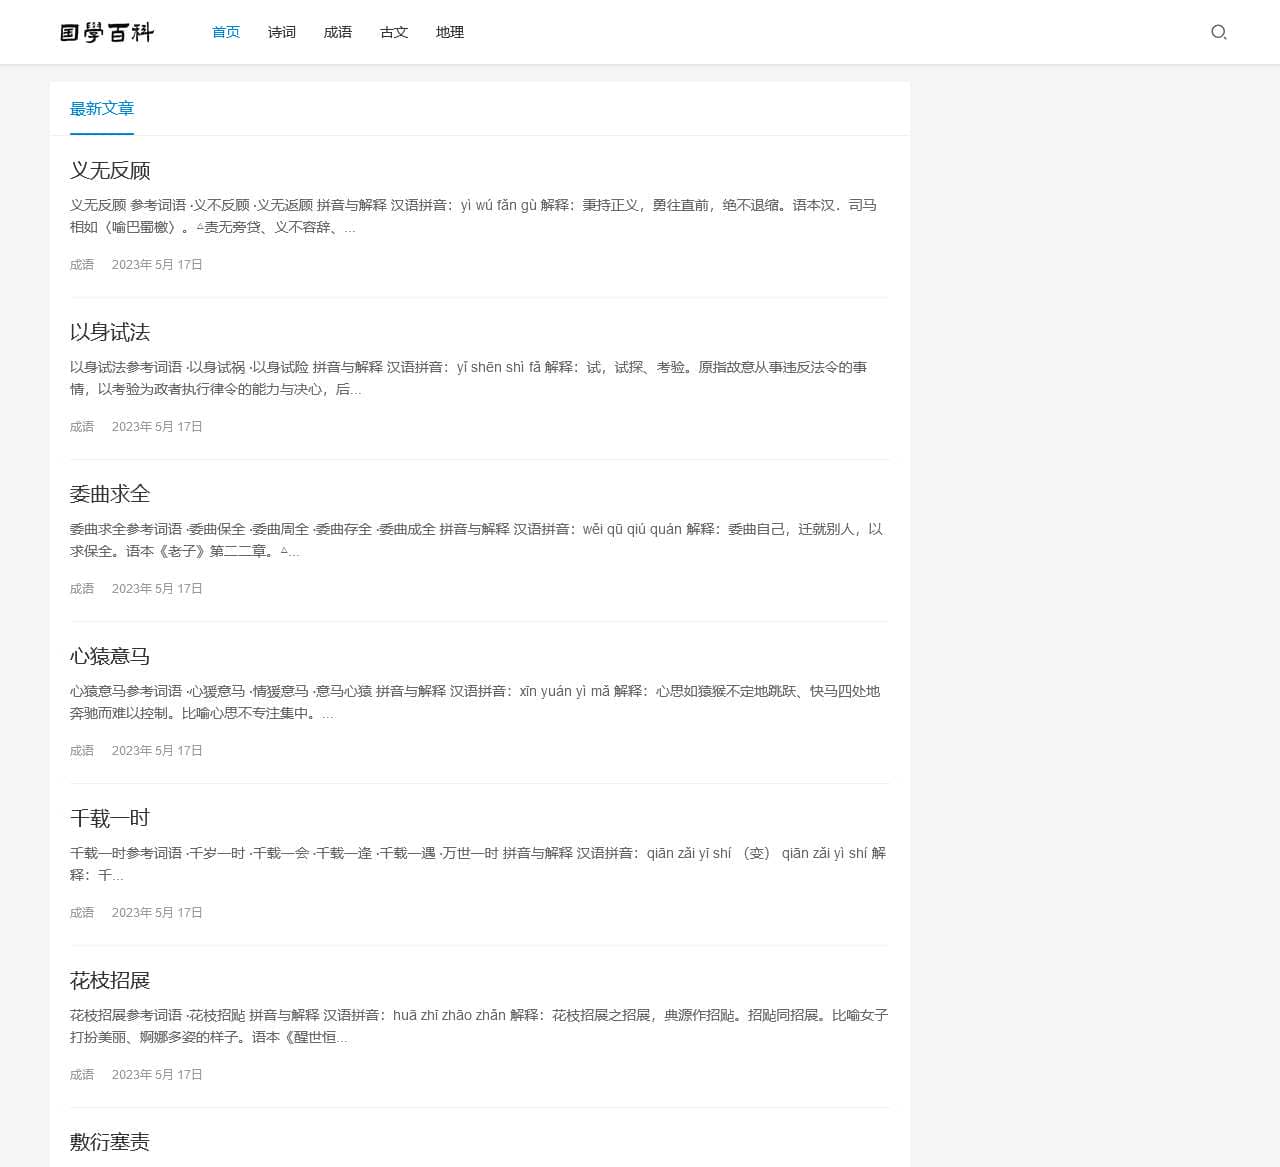Select the 首页 menu item

point(225,32)
